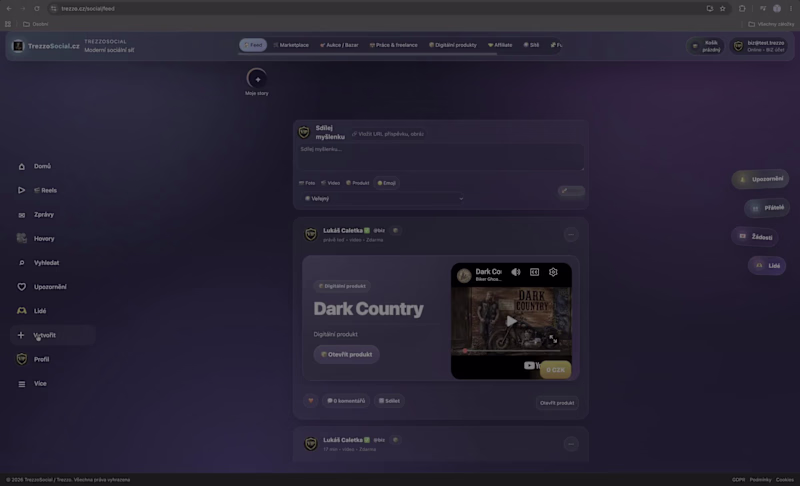Viewport: 800px width, 486px height.
Task: Attach a Produkt to the post
Action: click(358, 183)
